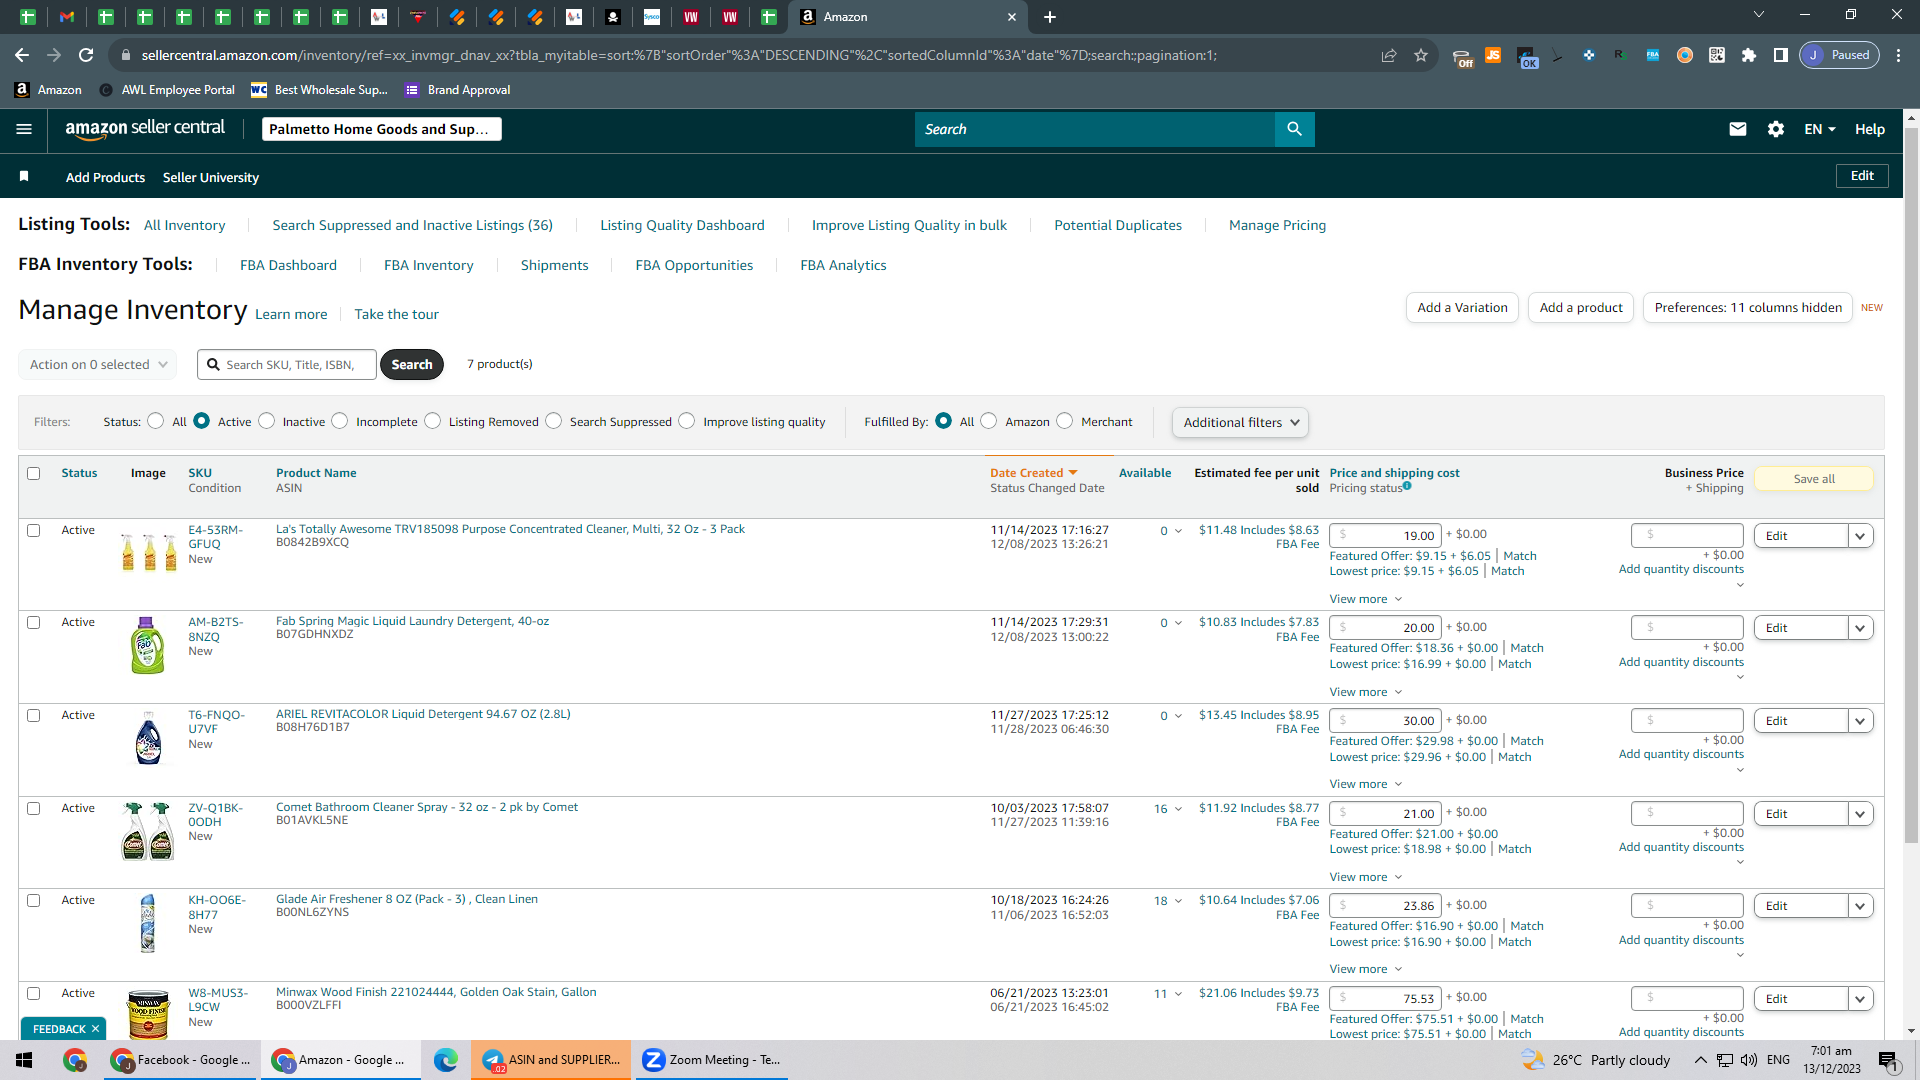The width and height of the screenshot is (1920, 1080).
Task: Open the Action on 0 selected dropdown
Action: coord(98,365)
